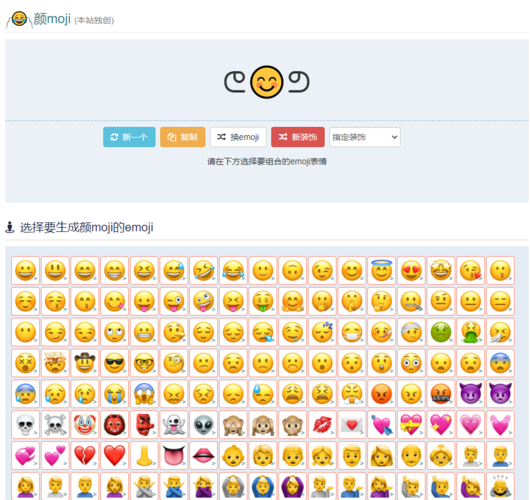Pick the sneezing tissue face emoji
530x500 pixels.
coord(500,332)
